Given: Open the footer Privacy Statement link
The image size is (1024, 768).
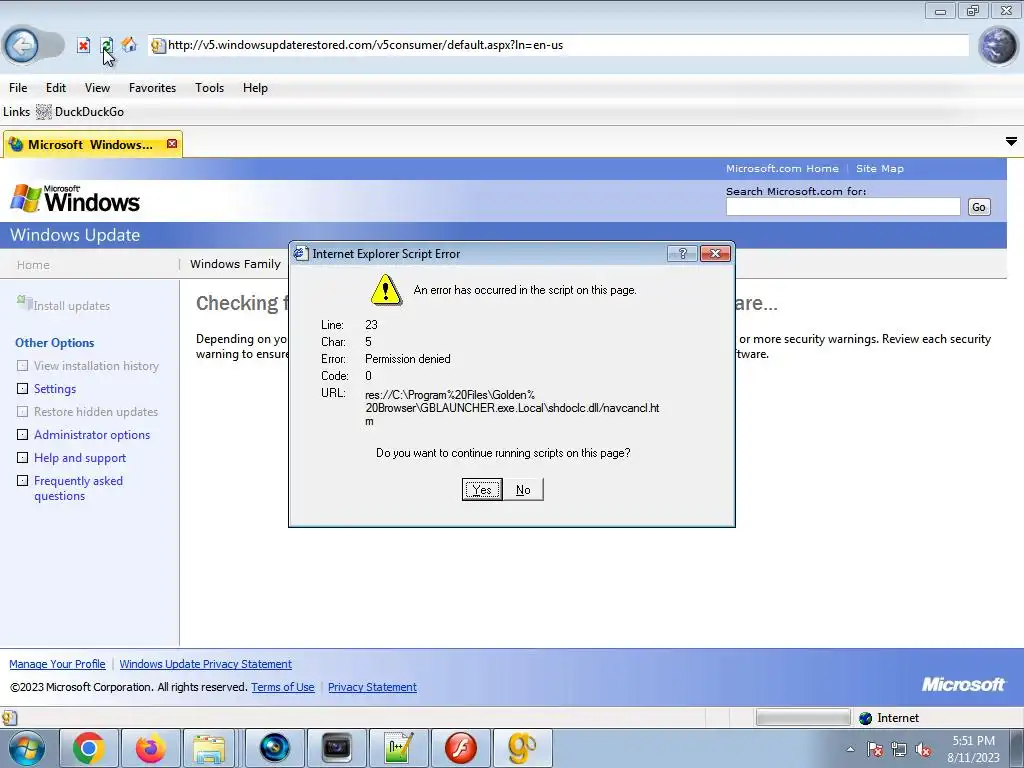Looking at the screenshot, I should (x=372, y=687).
